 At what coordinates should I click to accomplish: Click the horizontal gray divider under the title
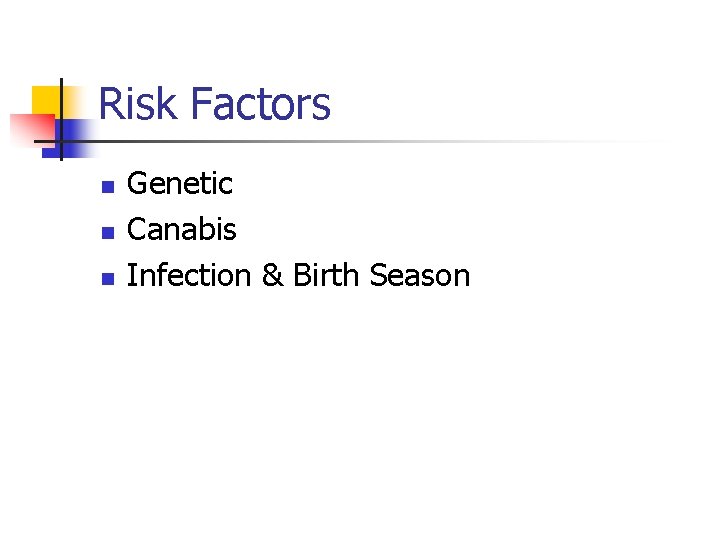click(400, 141)
